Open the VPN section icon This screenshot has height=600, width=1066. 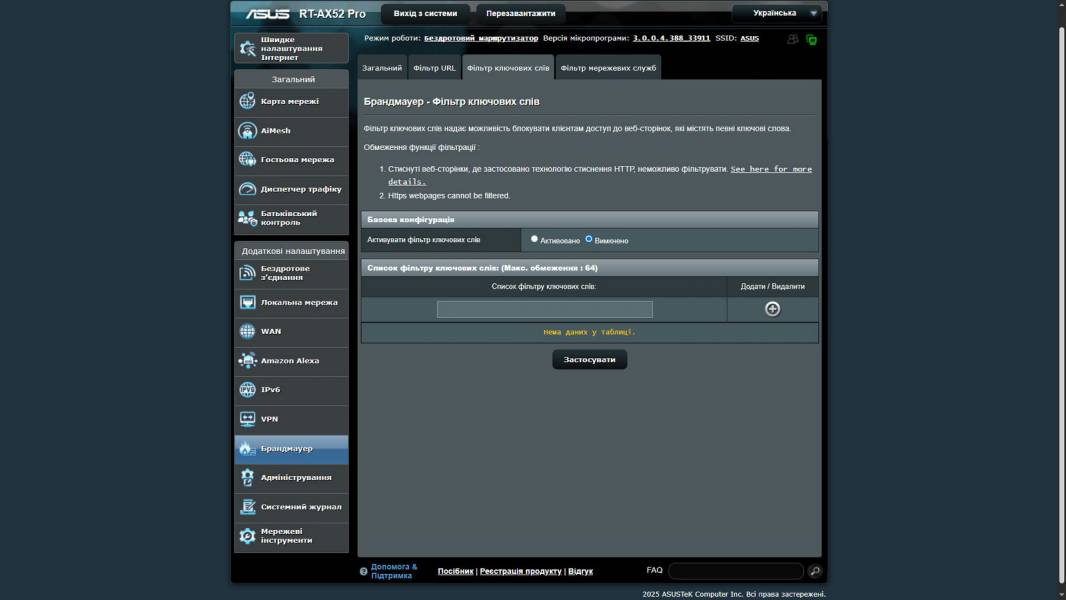tap(247, 419)
